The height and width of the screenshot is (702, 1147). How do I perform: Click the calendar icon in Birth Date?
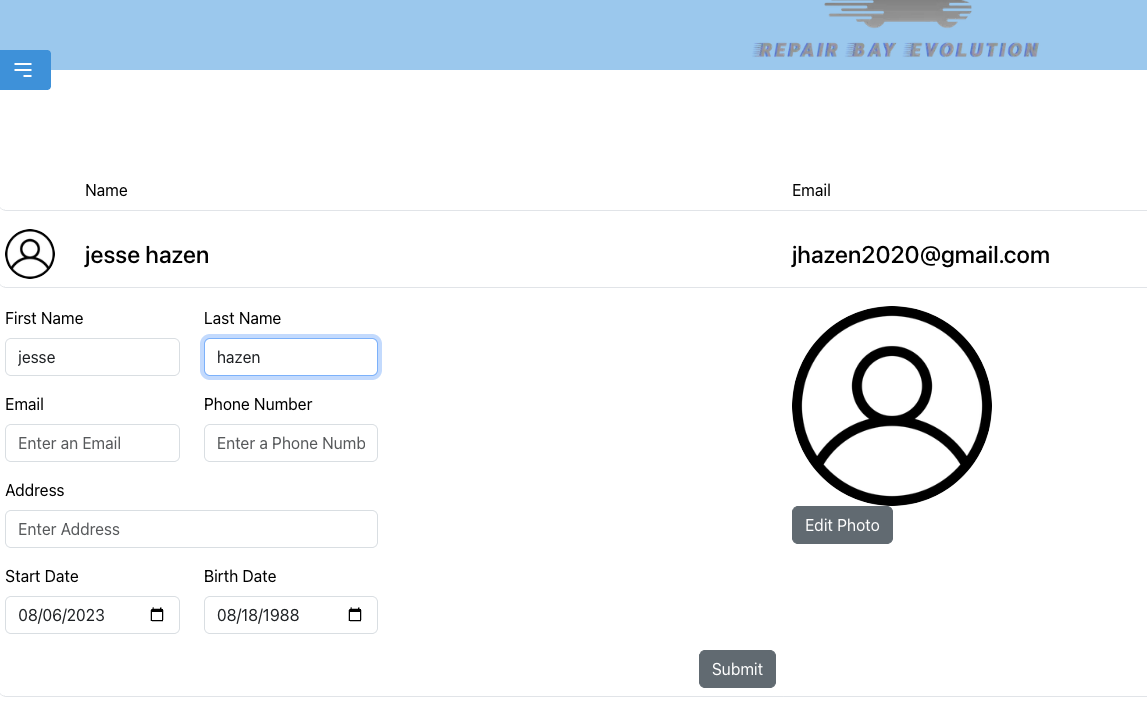coord(355,615)
